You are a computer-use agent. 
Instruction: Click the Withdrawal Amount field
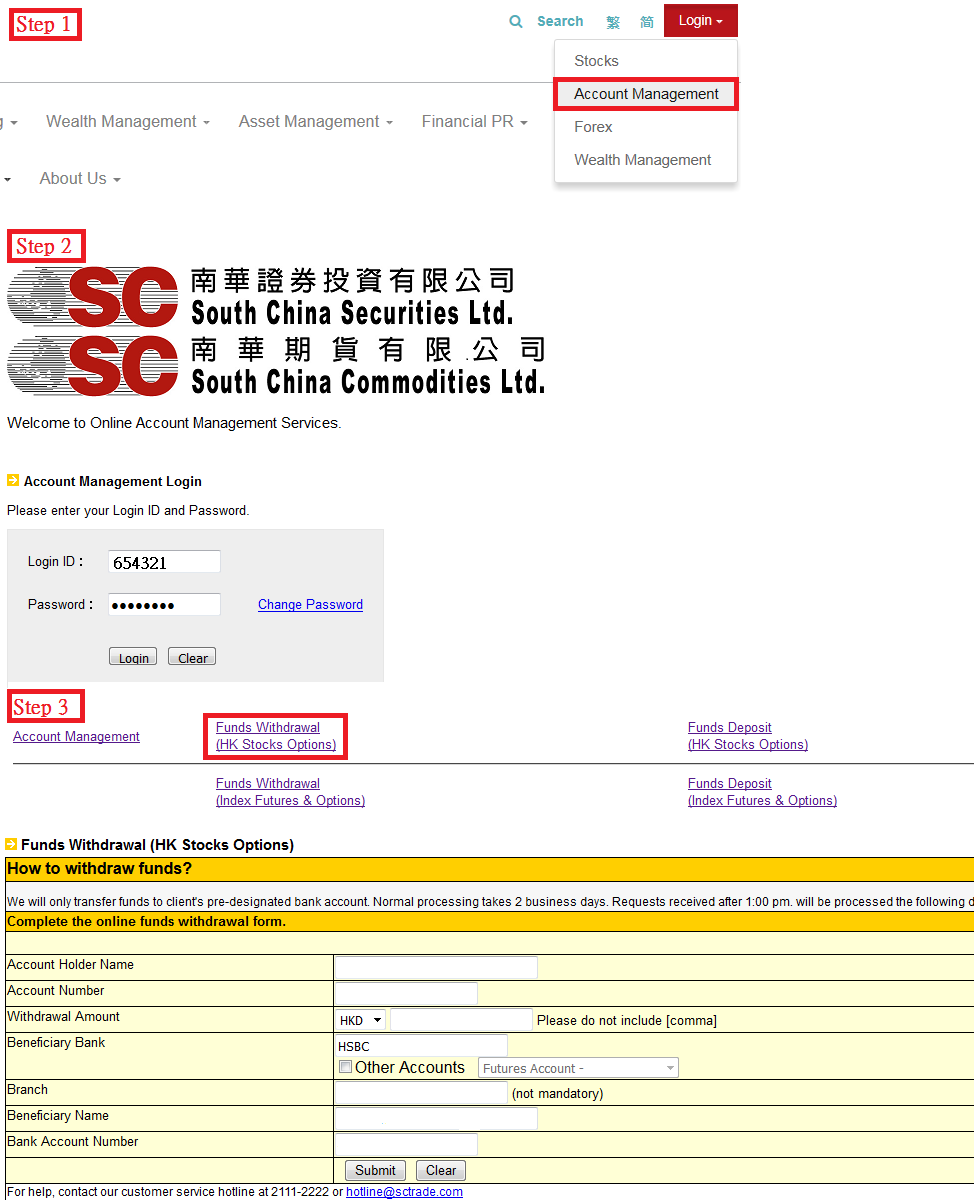[461, 1020]
